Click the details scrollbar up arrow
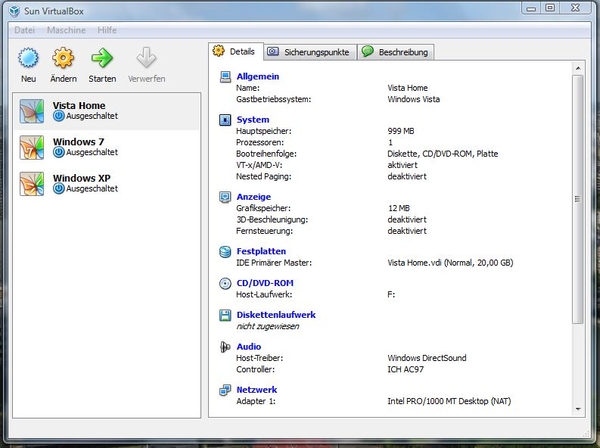 pyautogui.click(x=578, y=68)
